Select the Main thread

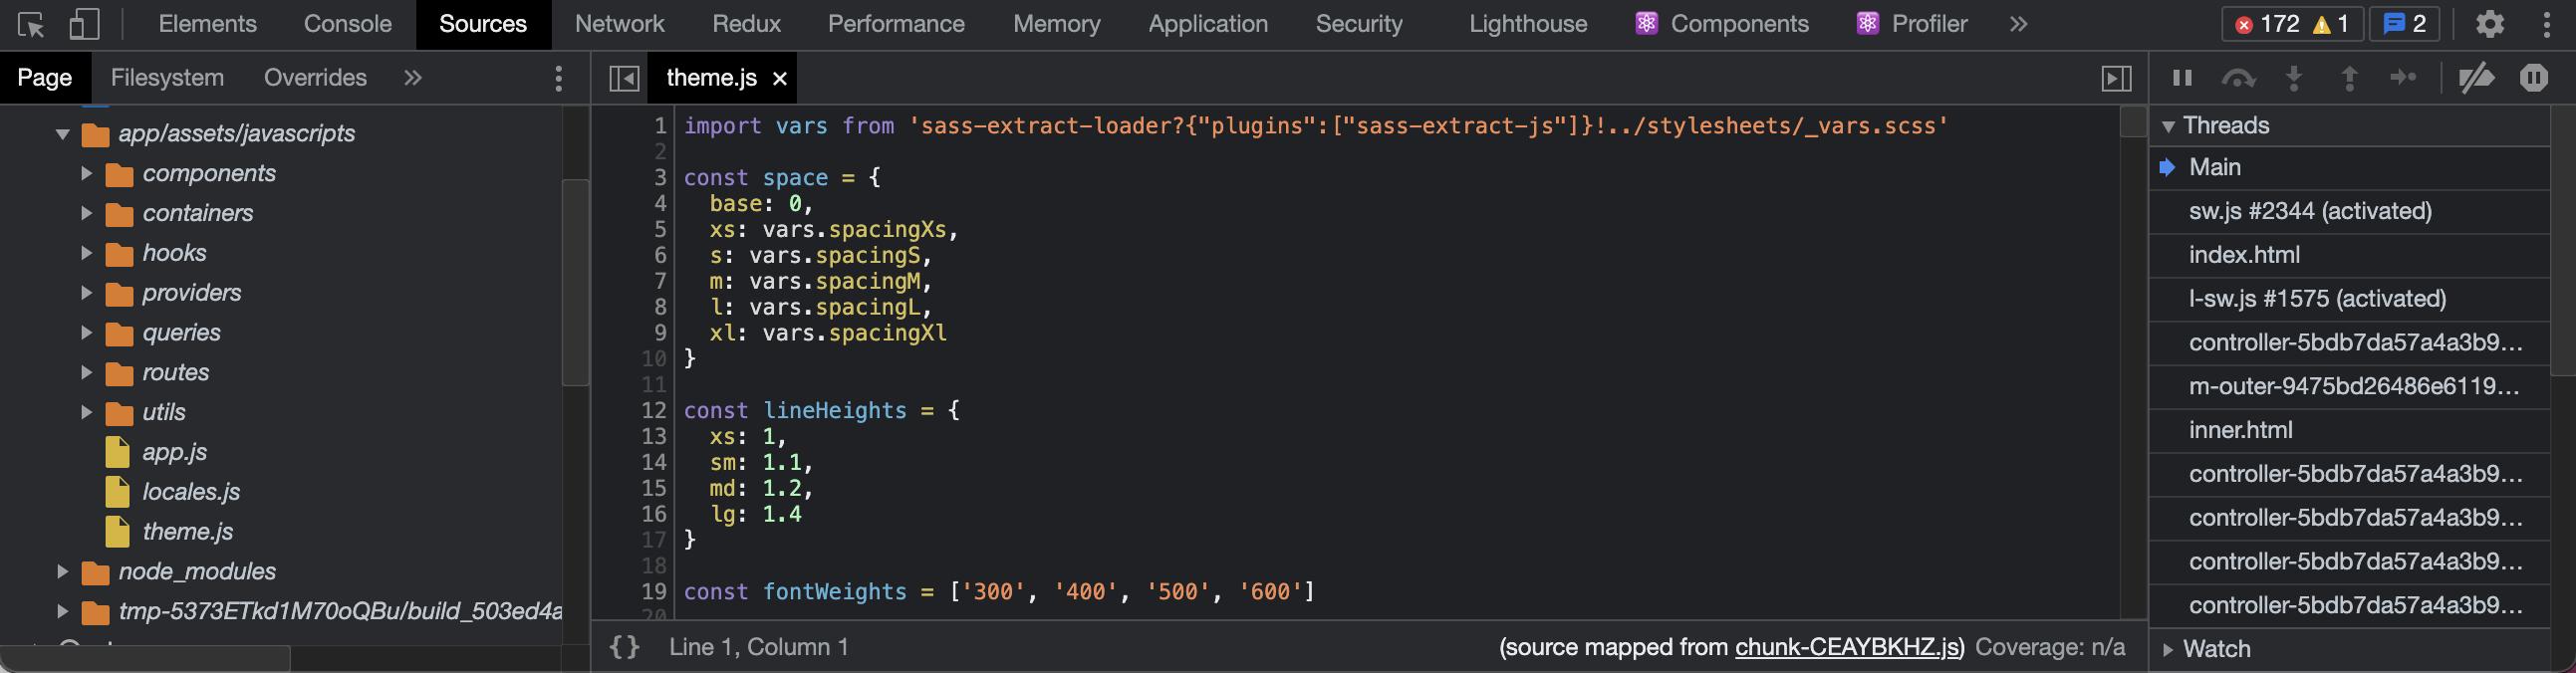point(2350,167)
